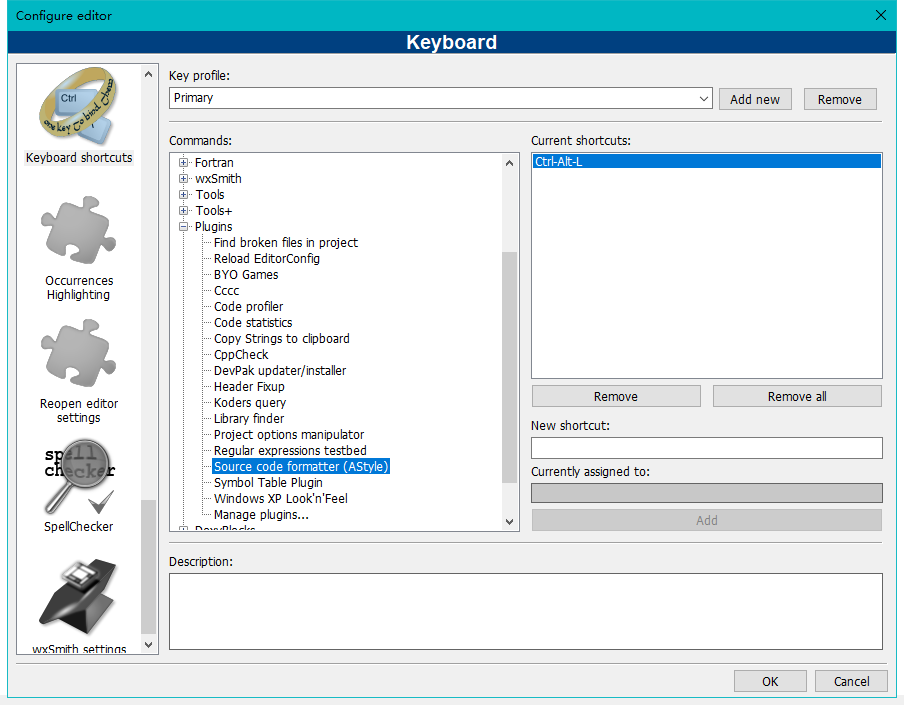Remove the selected shortcut
This screenshot has height=705, width=904.
[x=615, y=395]
